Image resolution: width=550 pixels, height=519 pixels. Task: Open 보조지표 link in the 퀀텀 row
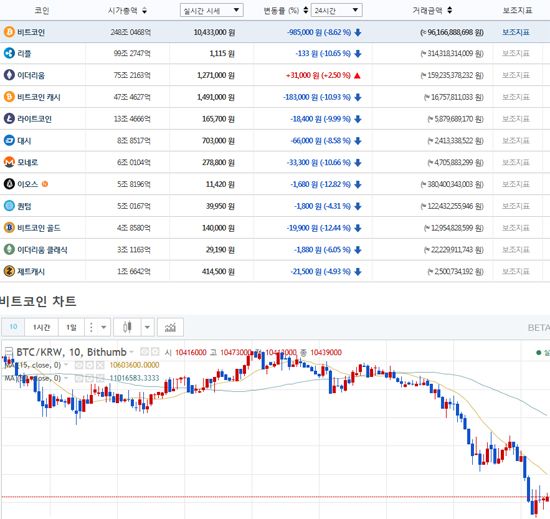click(x=516, y=206)
